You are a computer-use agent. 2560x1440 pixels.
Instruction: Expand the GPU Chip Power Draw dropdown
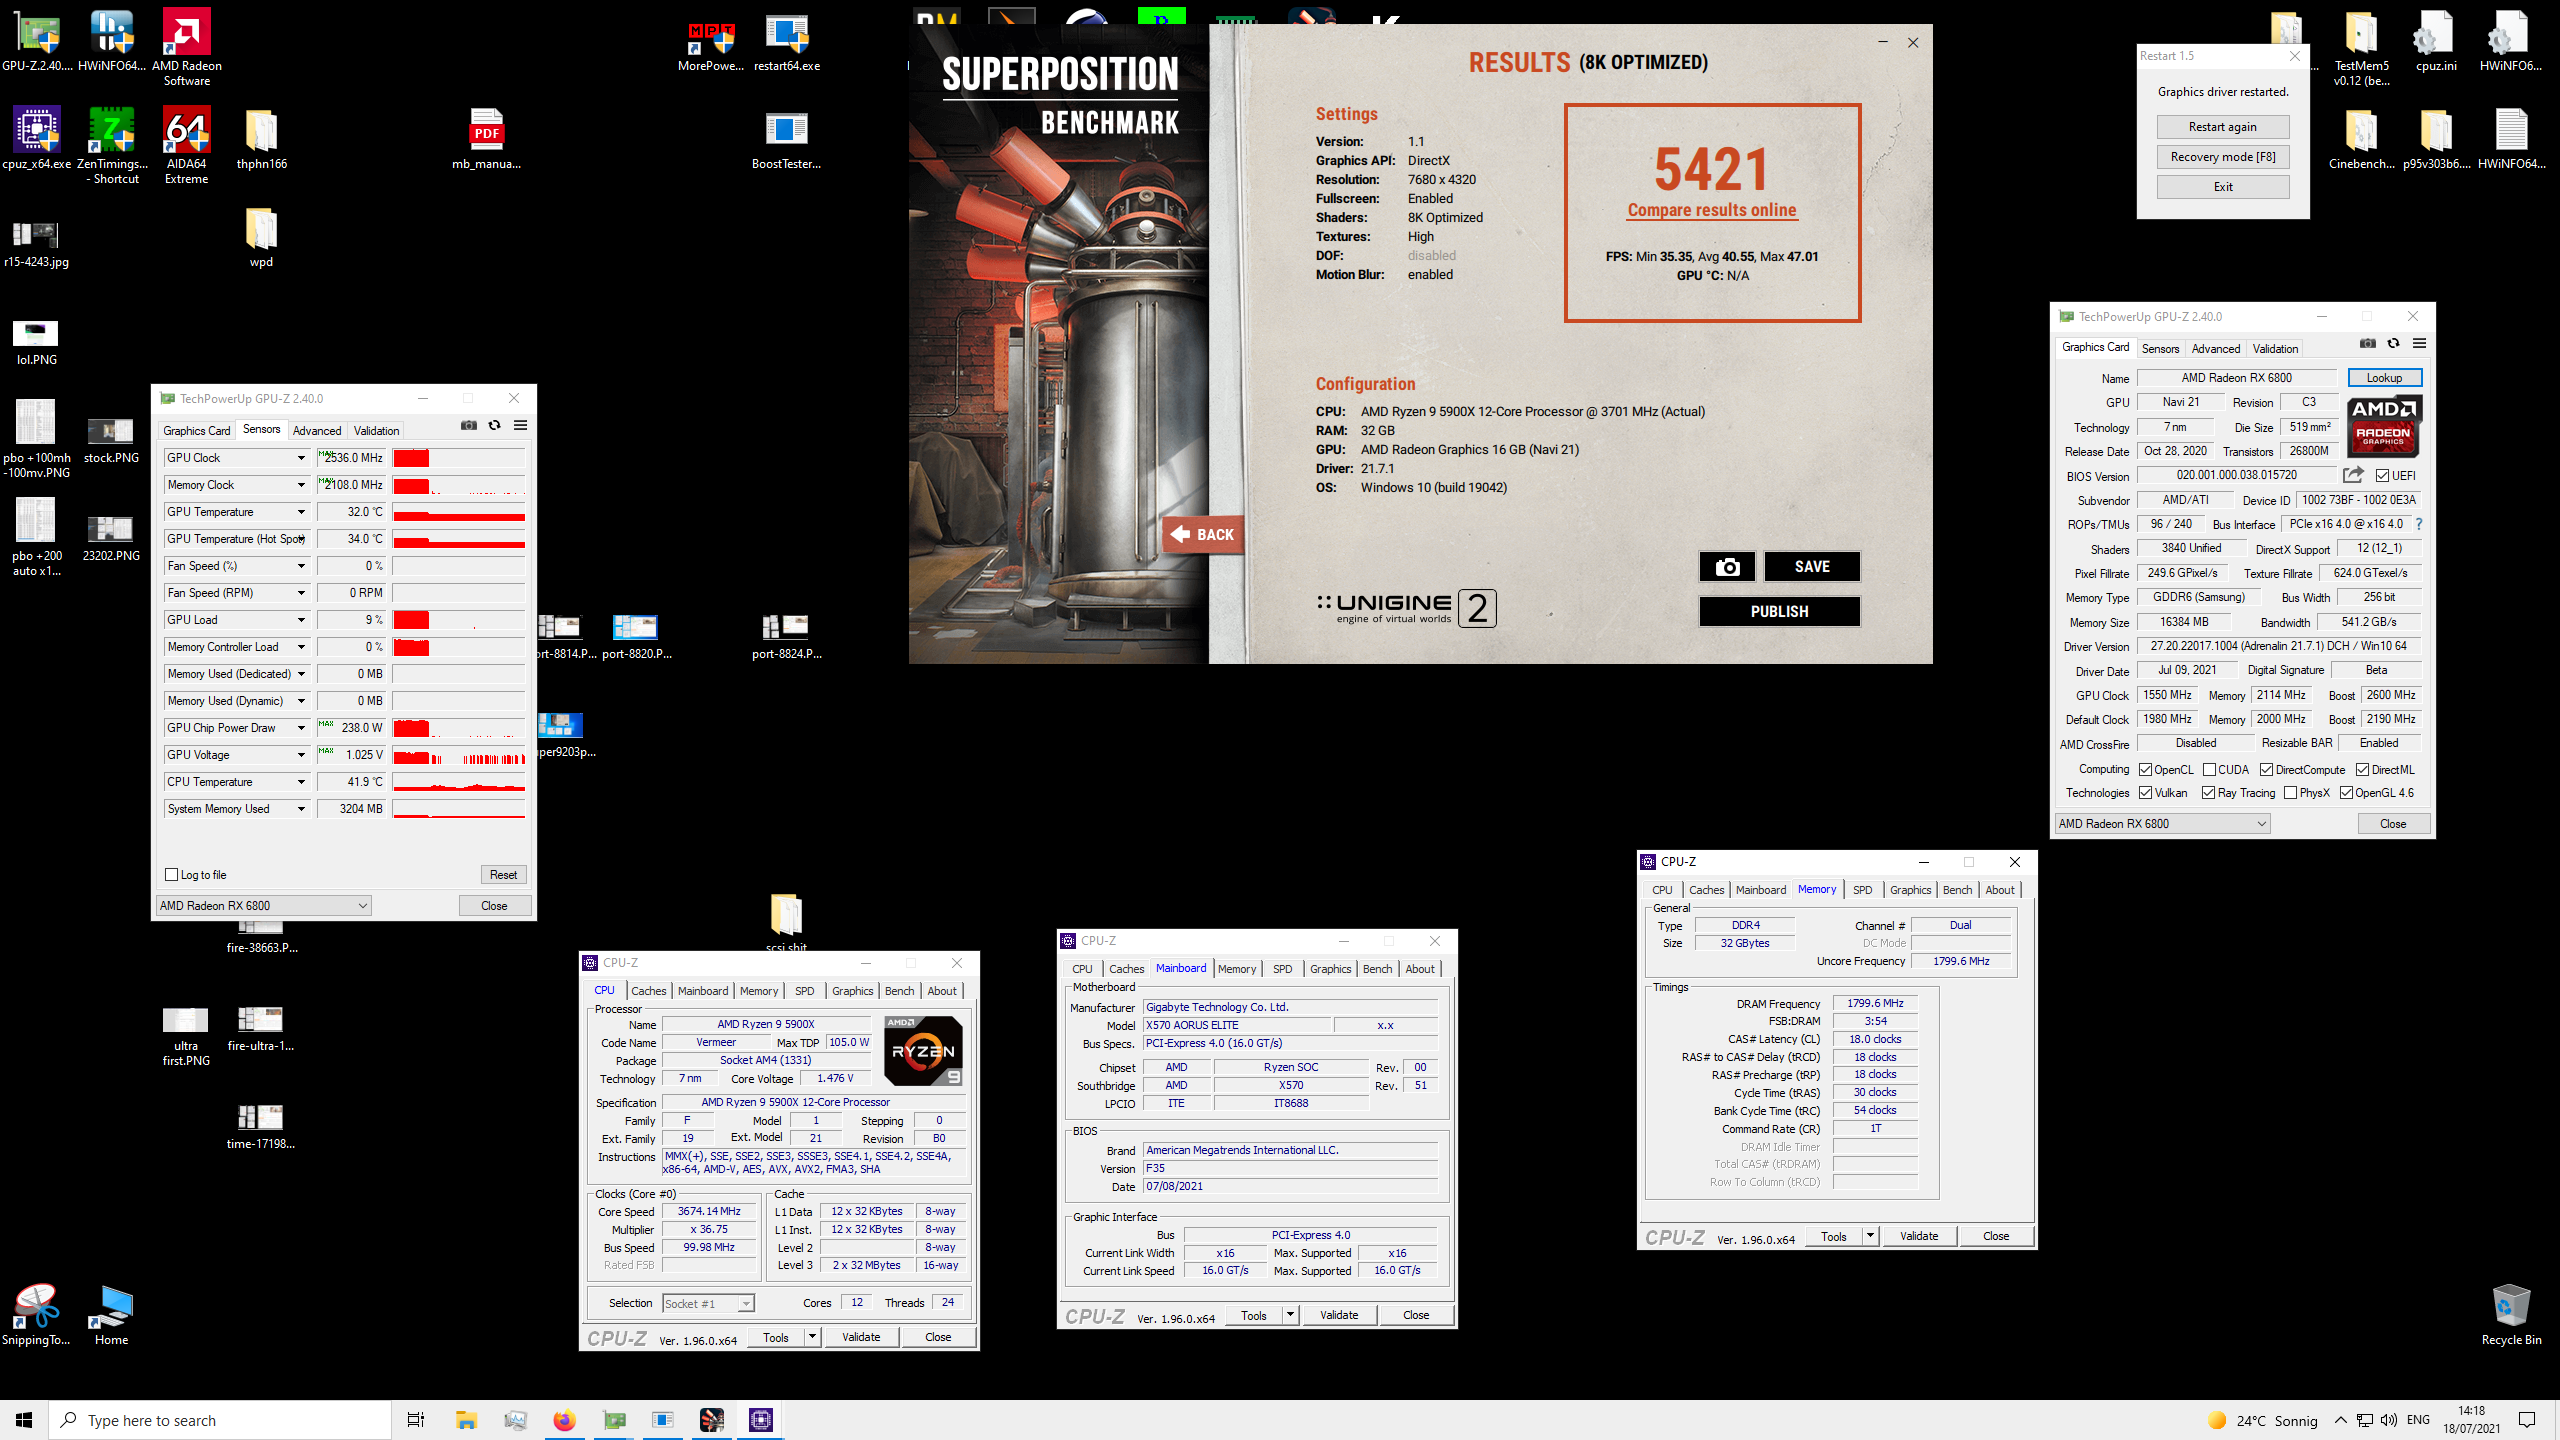tap(301, 728)
